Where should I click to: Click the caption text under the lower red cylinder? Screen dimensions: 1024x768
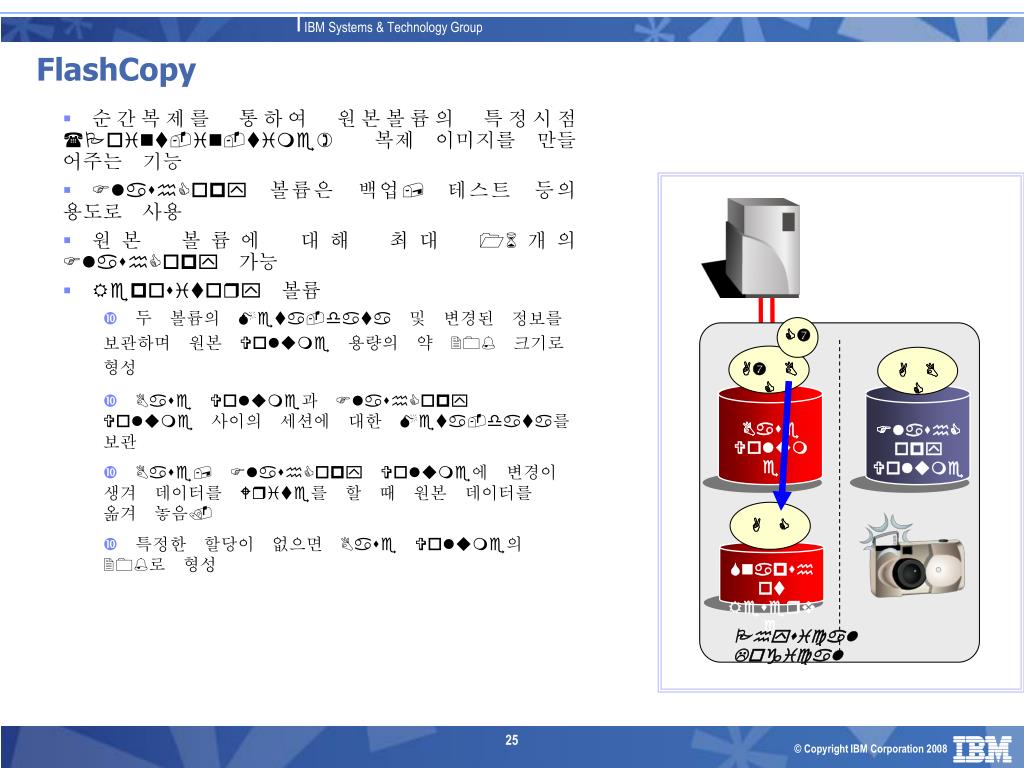[795, 645]
